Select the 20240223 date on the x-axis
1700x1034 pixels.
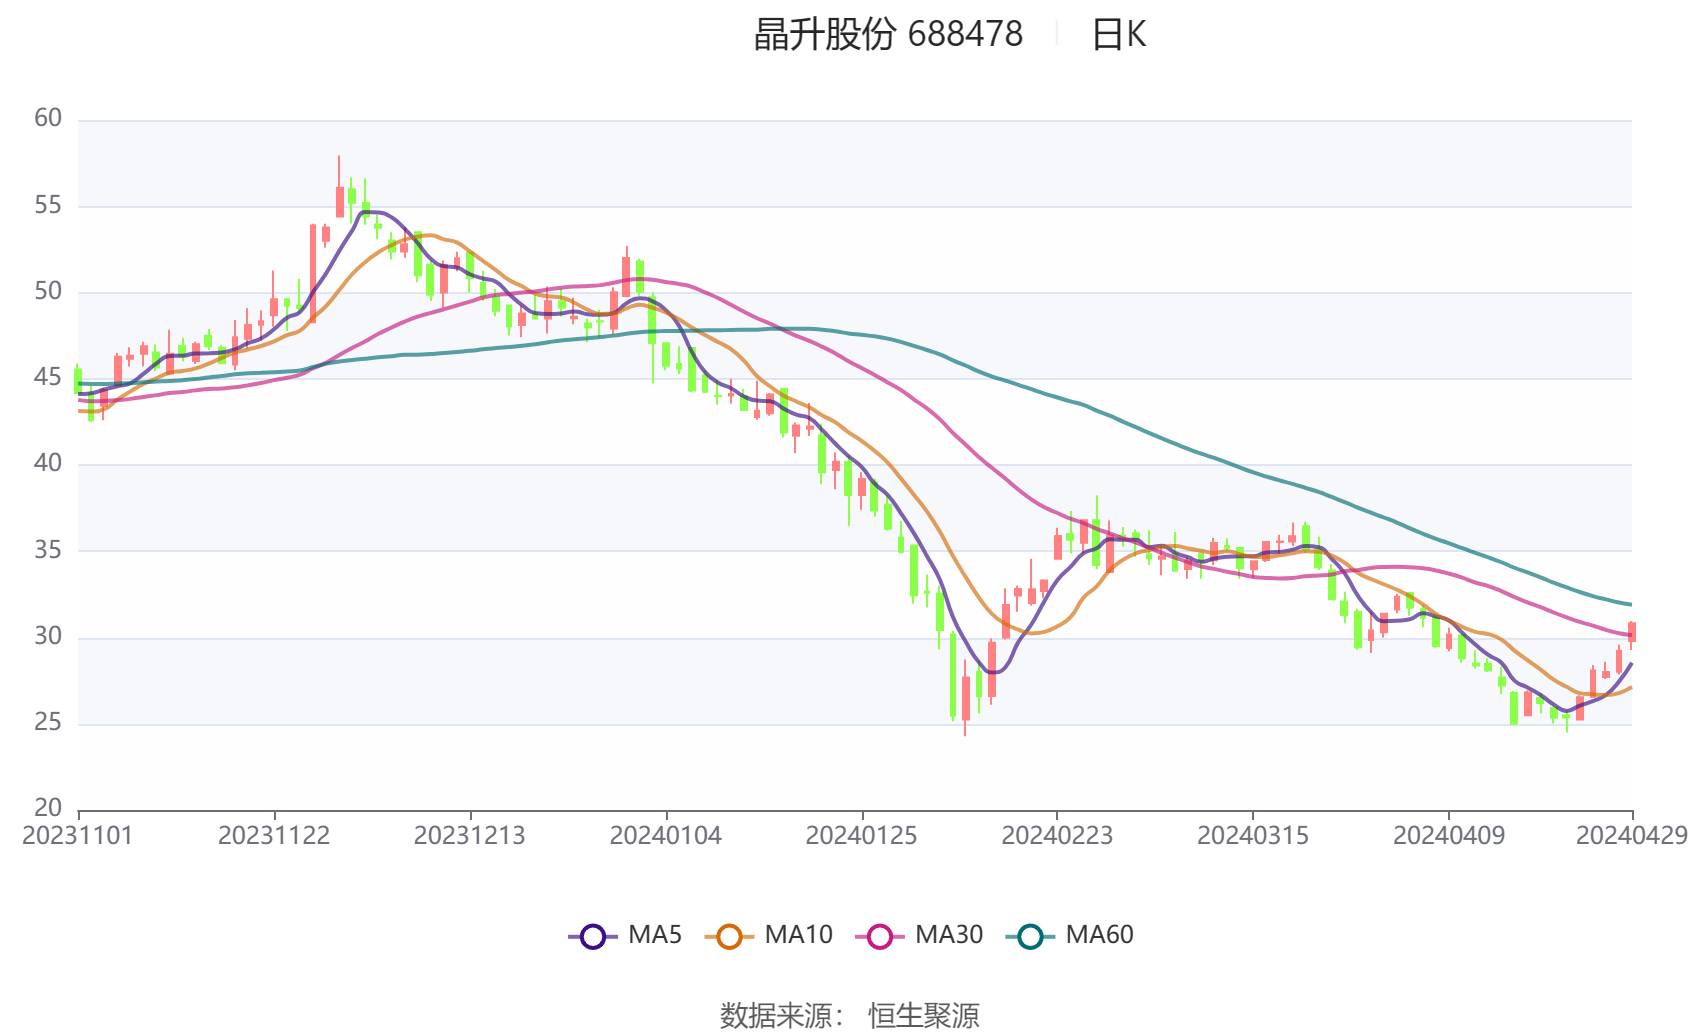[x=1057, y=836]
